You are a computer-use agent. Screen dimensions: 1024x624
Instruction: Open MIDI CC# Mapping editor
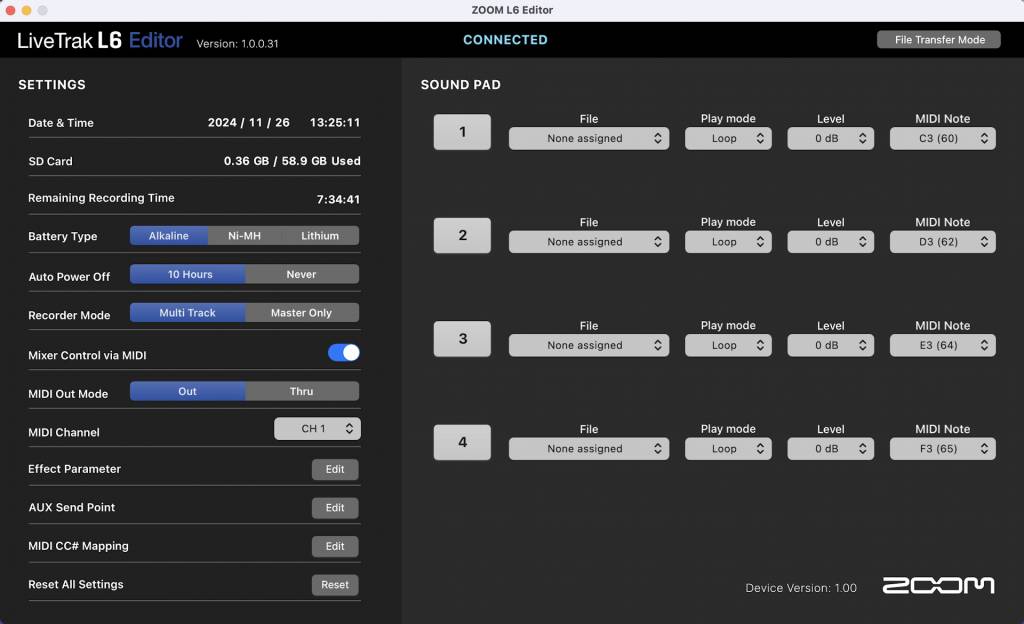pyautogui.click(x=335, y=546)
